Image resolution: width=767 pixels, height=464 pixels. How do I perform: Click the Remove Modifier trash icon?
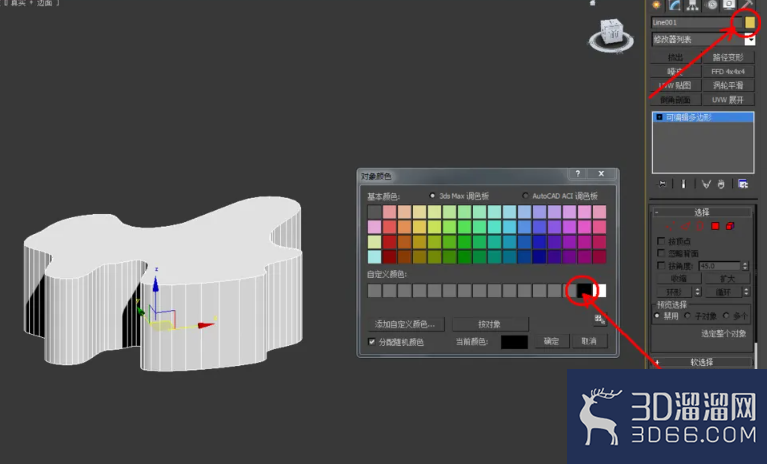tap(721, 184)
